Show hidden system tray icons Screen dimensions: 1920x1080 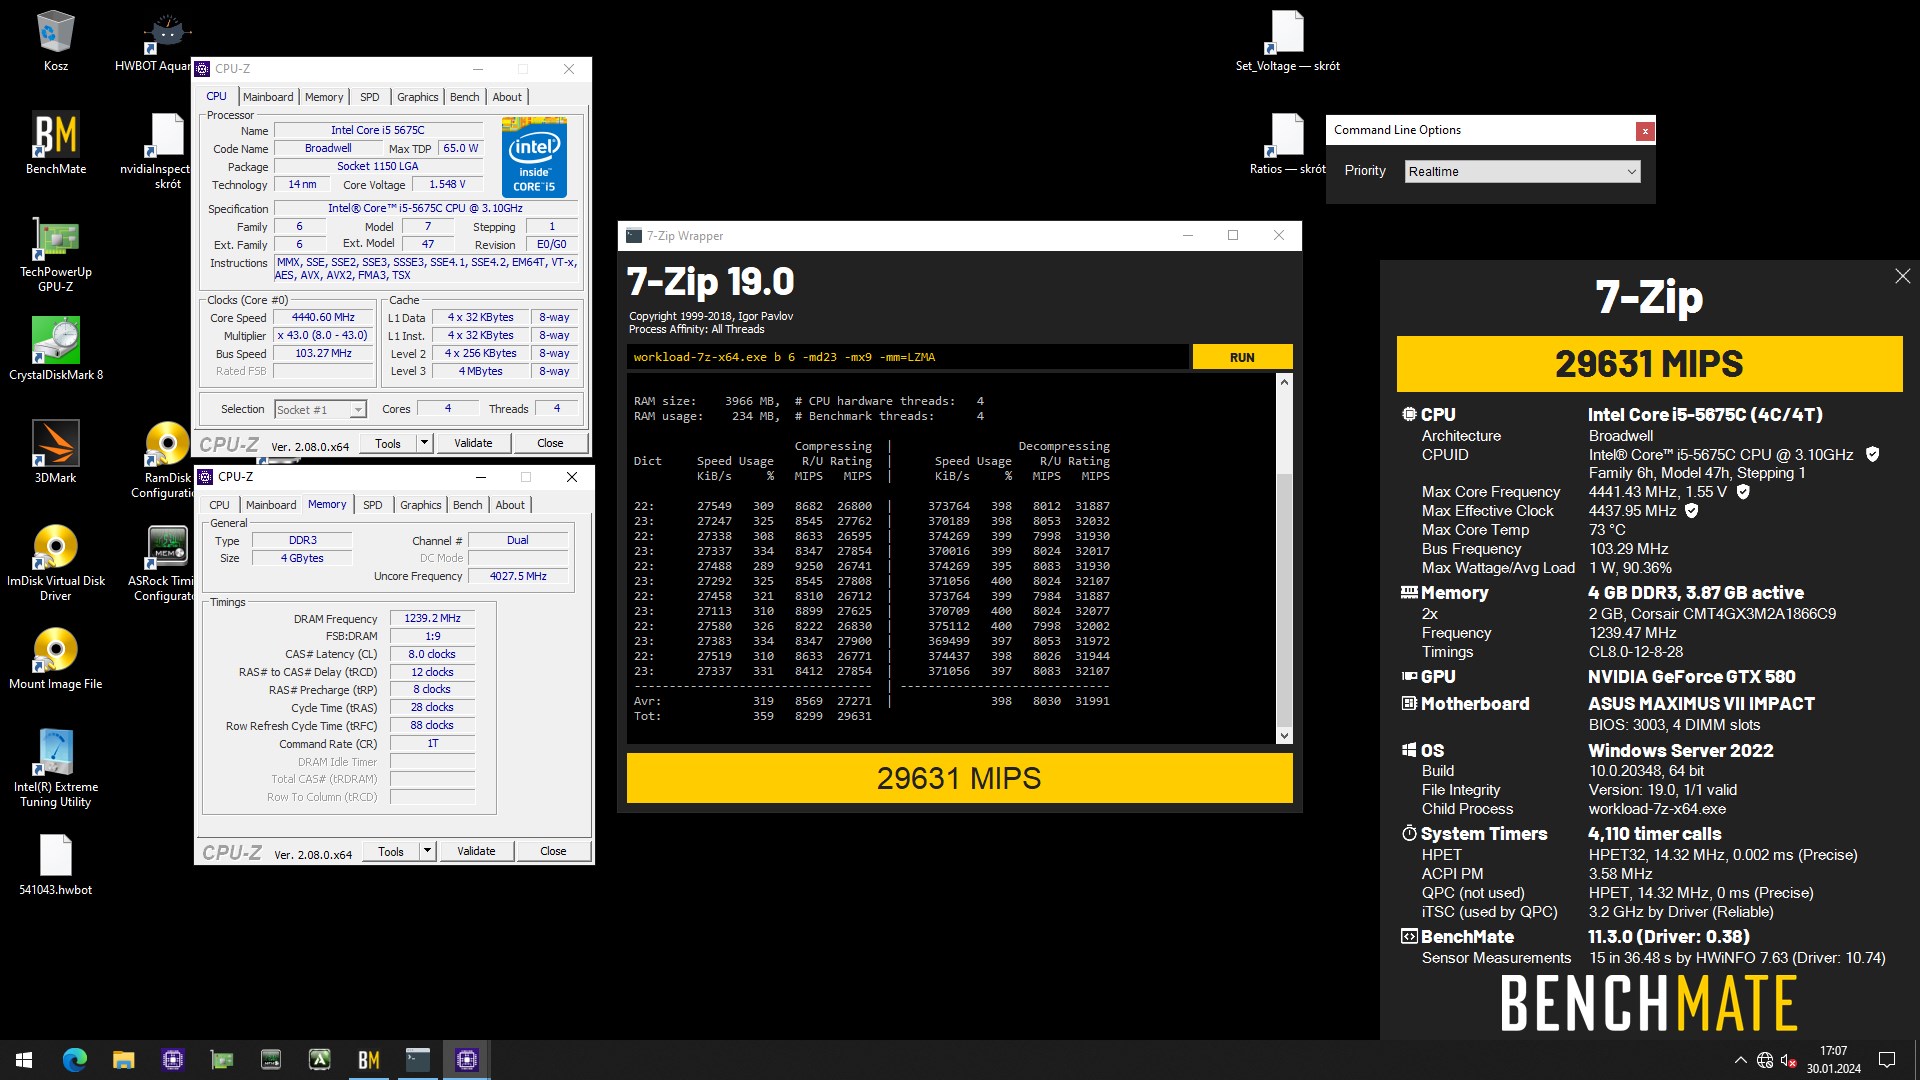point(1741,1060)
